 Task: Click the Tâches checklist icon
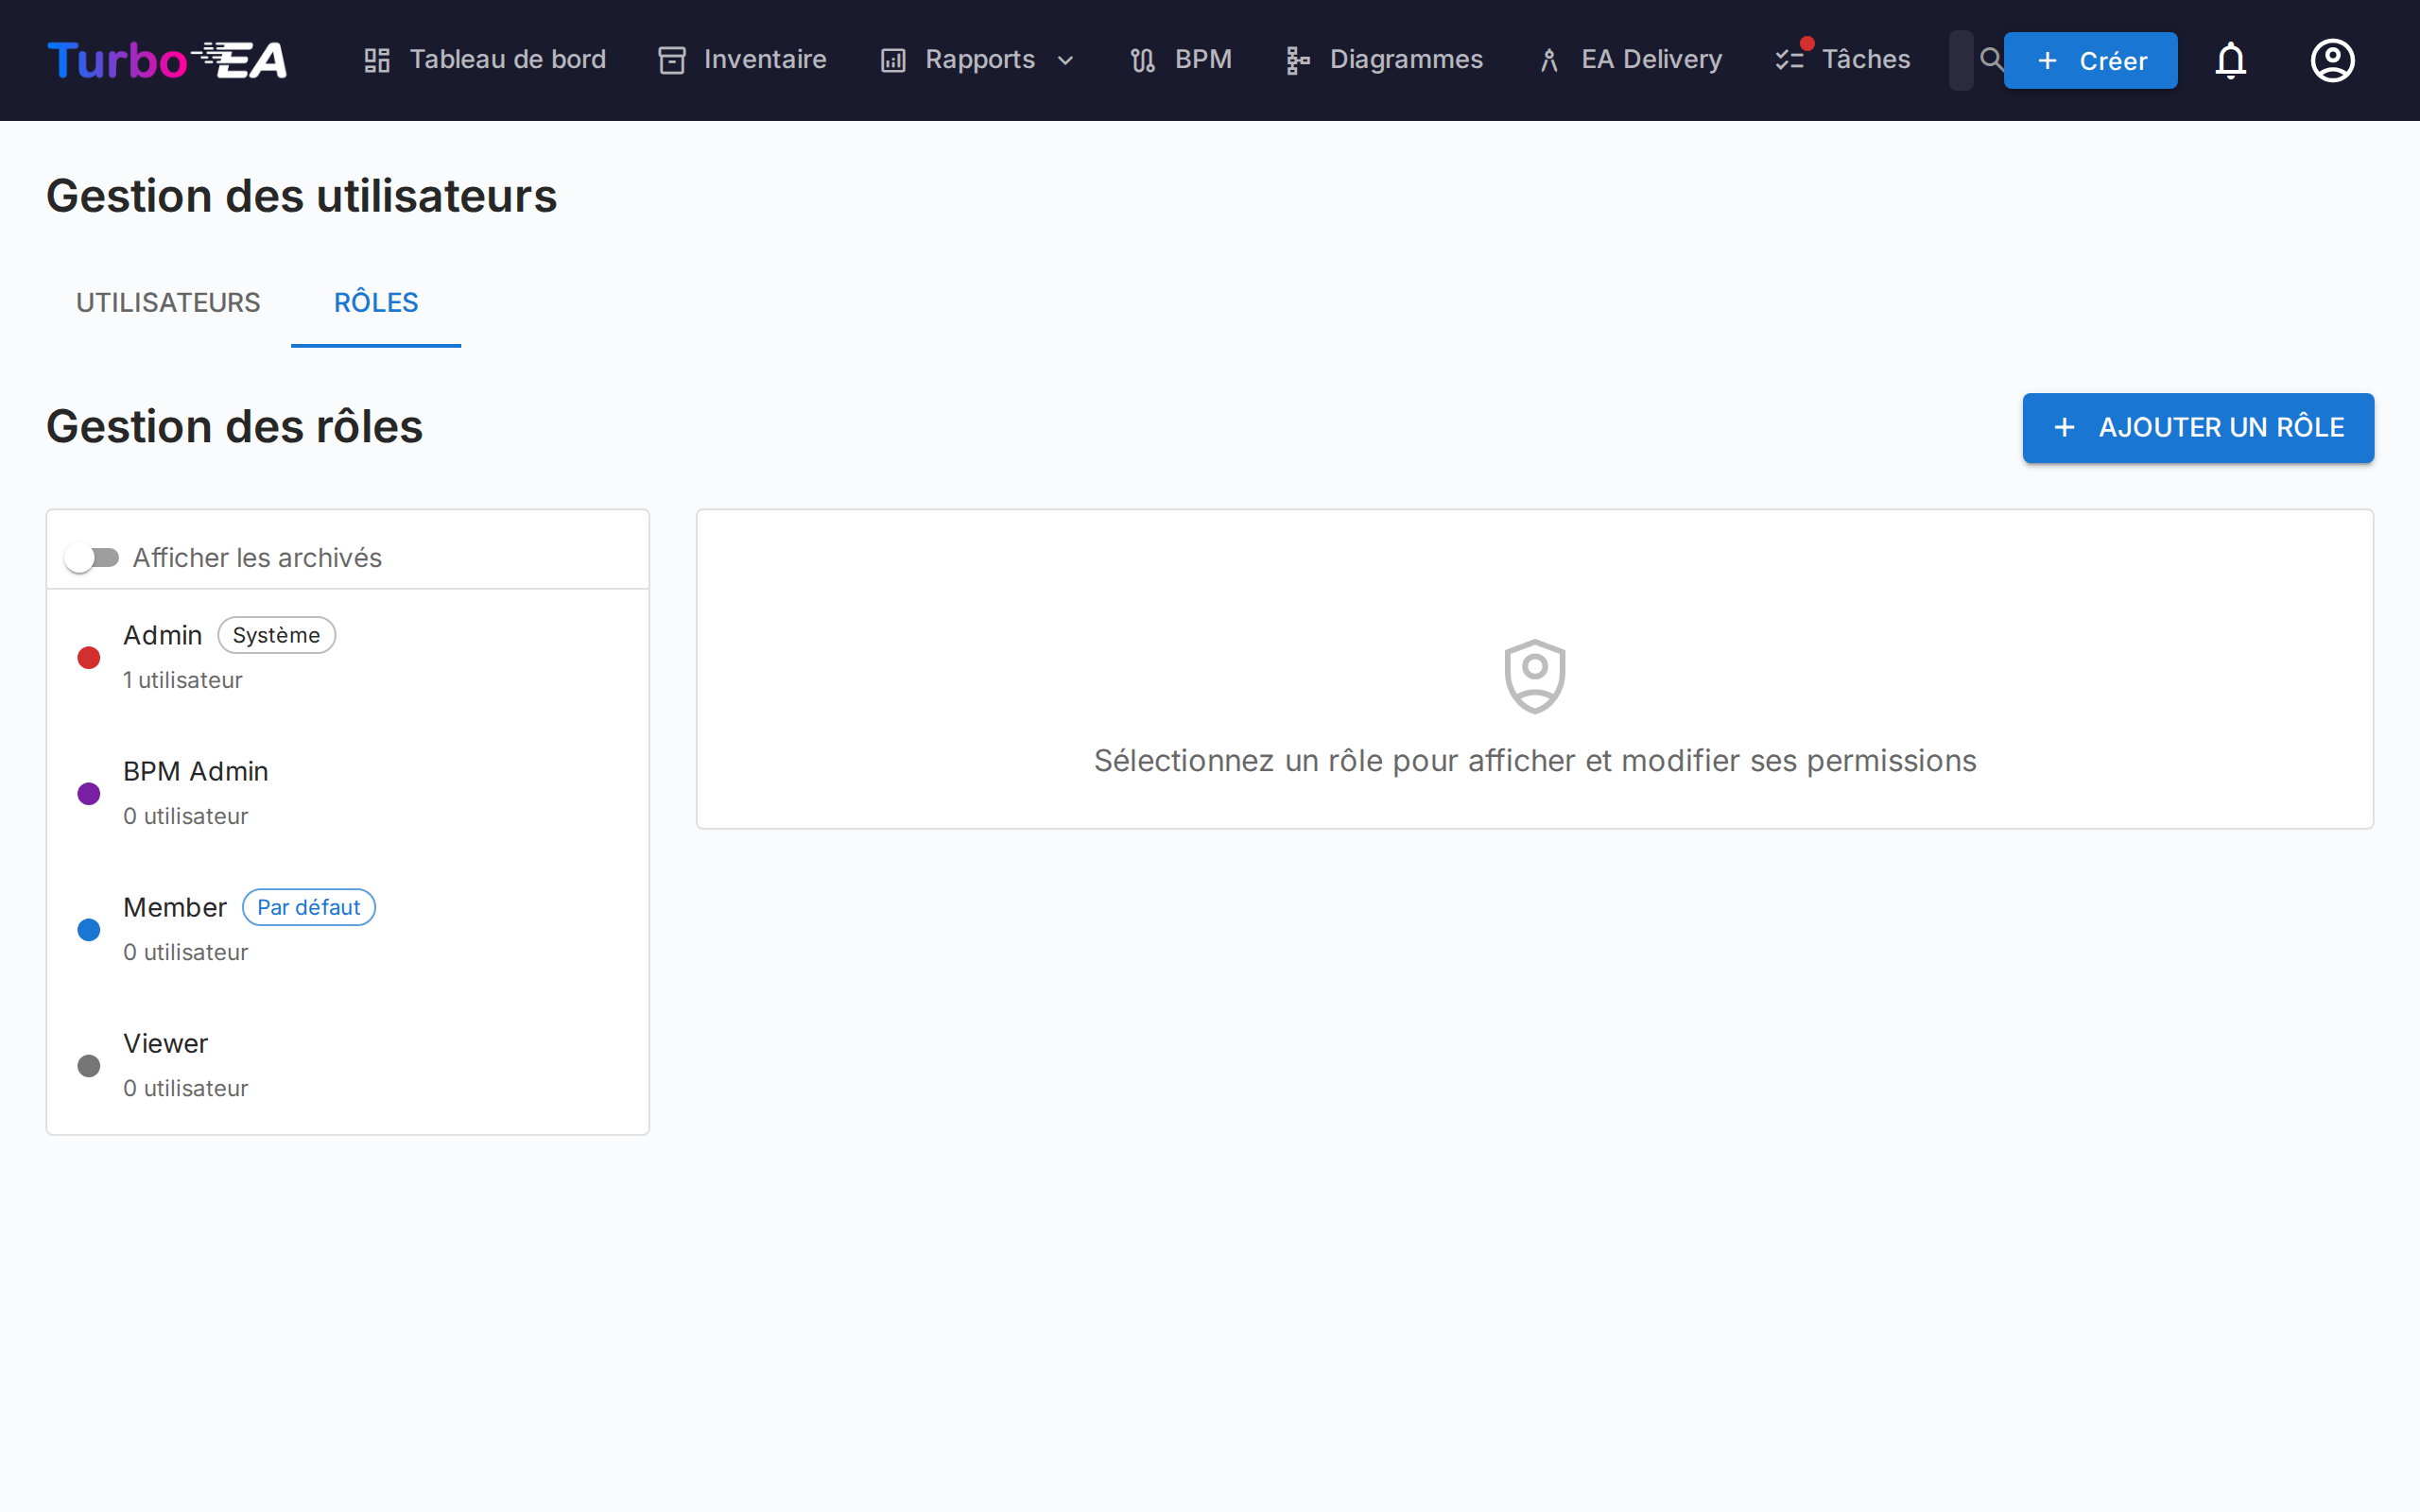click(1790, 60)
